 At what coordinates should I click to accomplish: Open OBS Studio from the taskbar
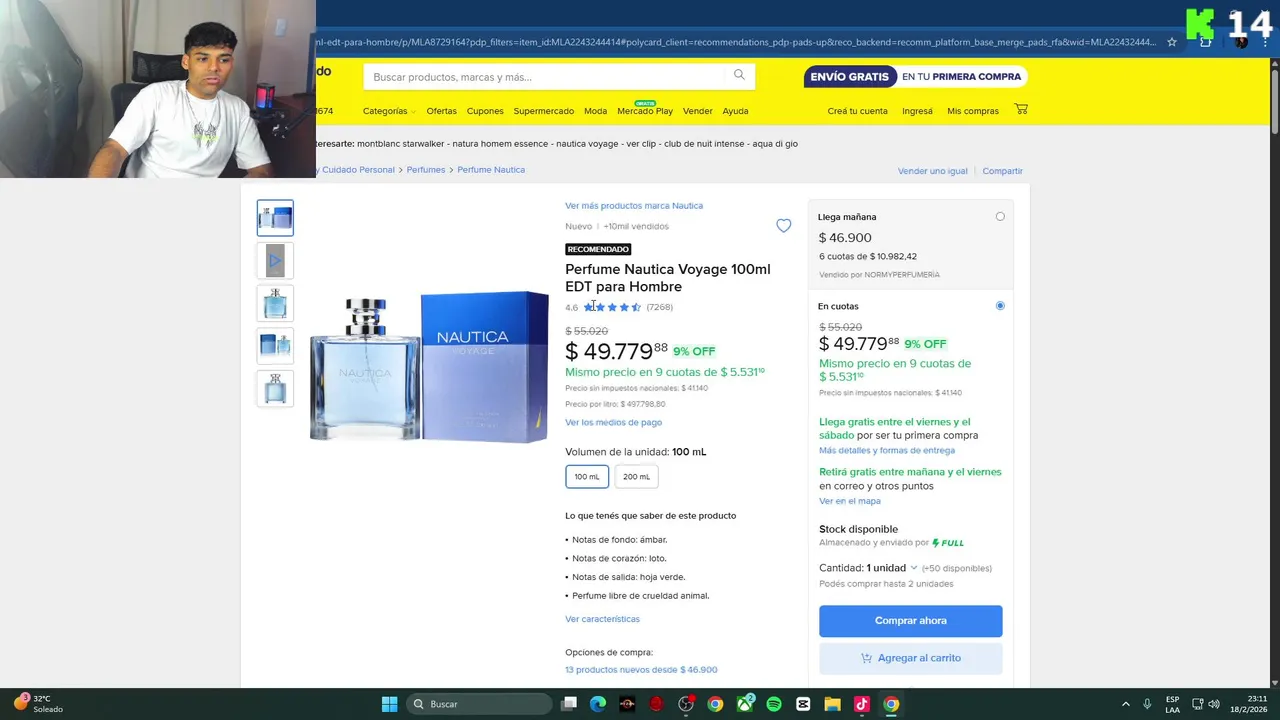(686, 704)
